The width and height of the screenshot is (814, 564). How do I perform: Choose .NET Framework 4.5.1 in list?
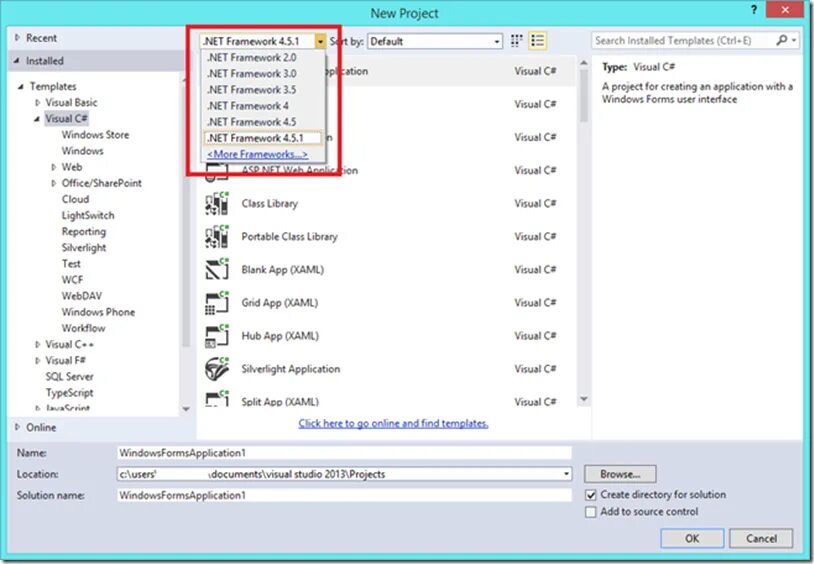point(263,138)
